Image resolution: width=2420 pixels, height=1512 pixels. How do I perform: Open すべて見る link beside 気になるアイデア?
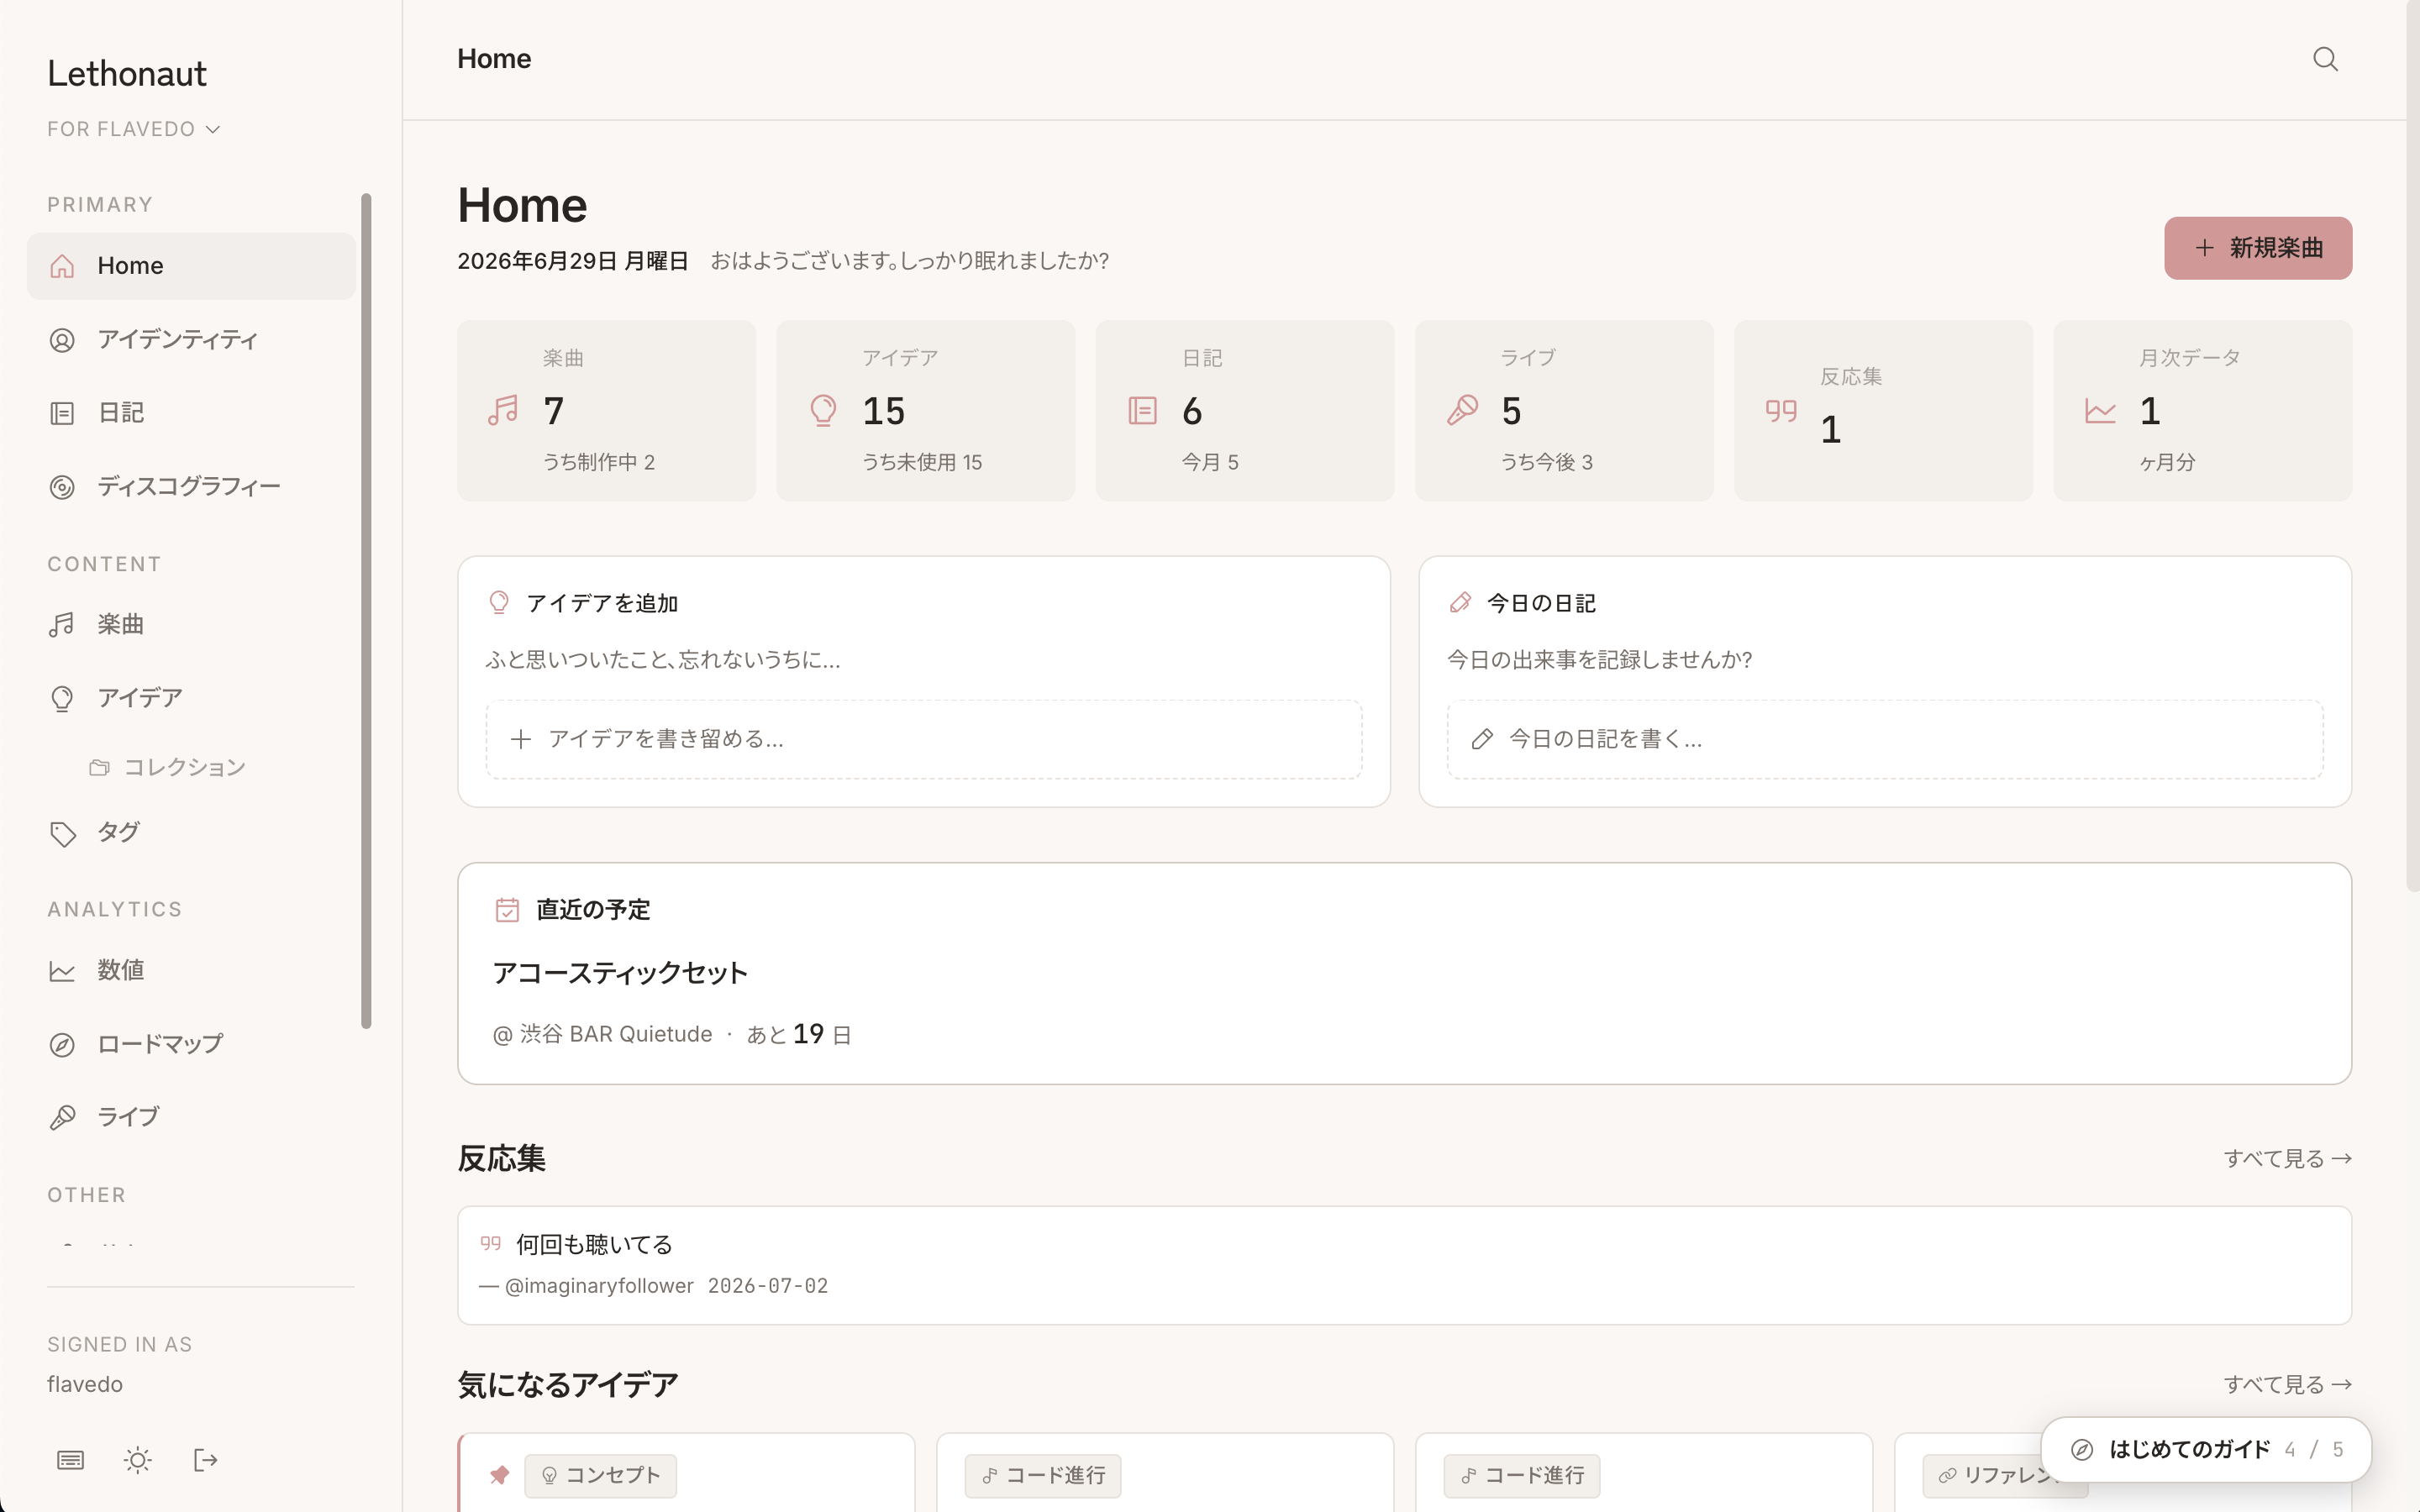[2287, 1384]
